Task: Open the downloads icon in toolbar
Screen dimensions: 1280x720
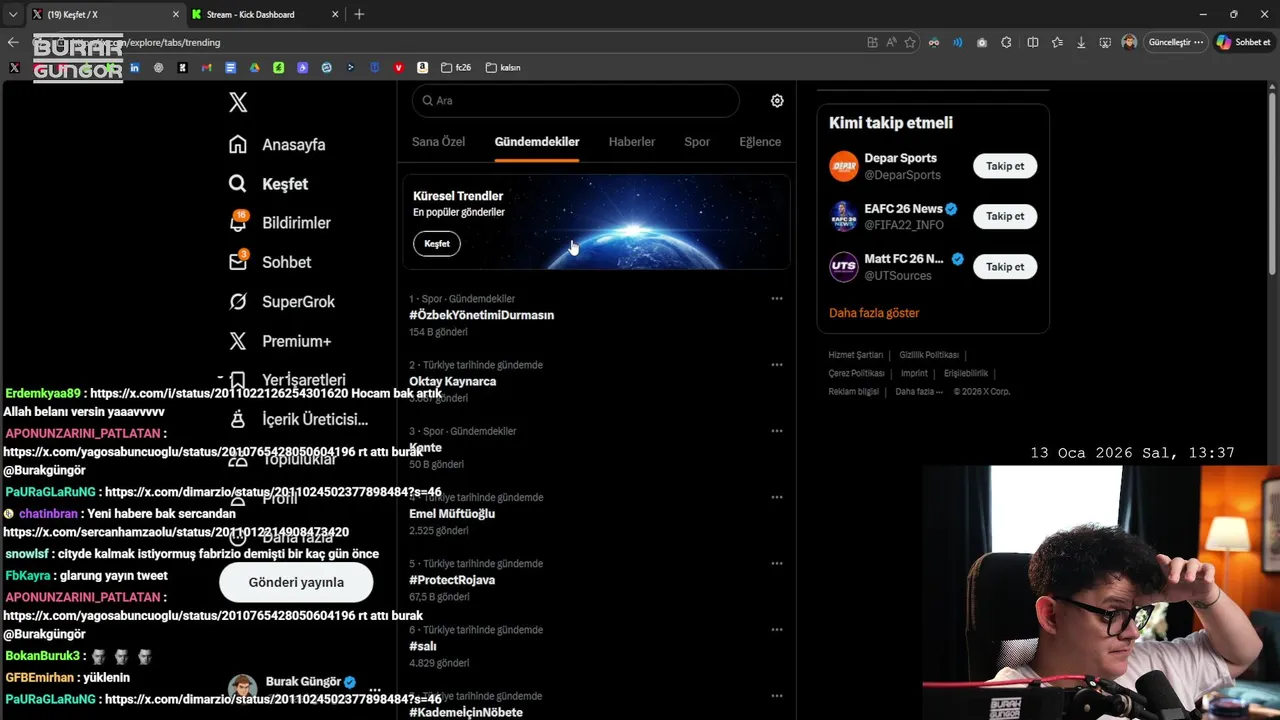Action: point(1081,42)
